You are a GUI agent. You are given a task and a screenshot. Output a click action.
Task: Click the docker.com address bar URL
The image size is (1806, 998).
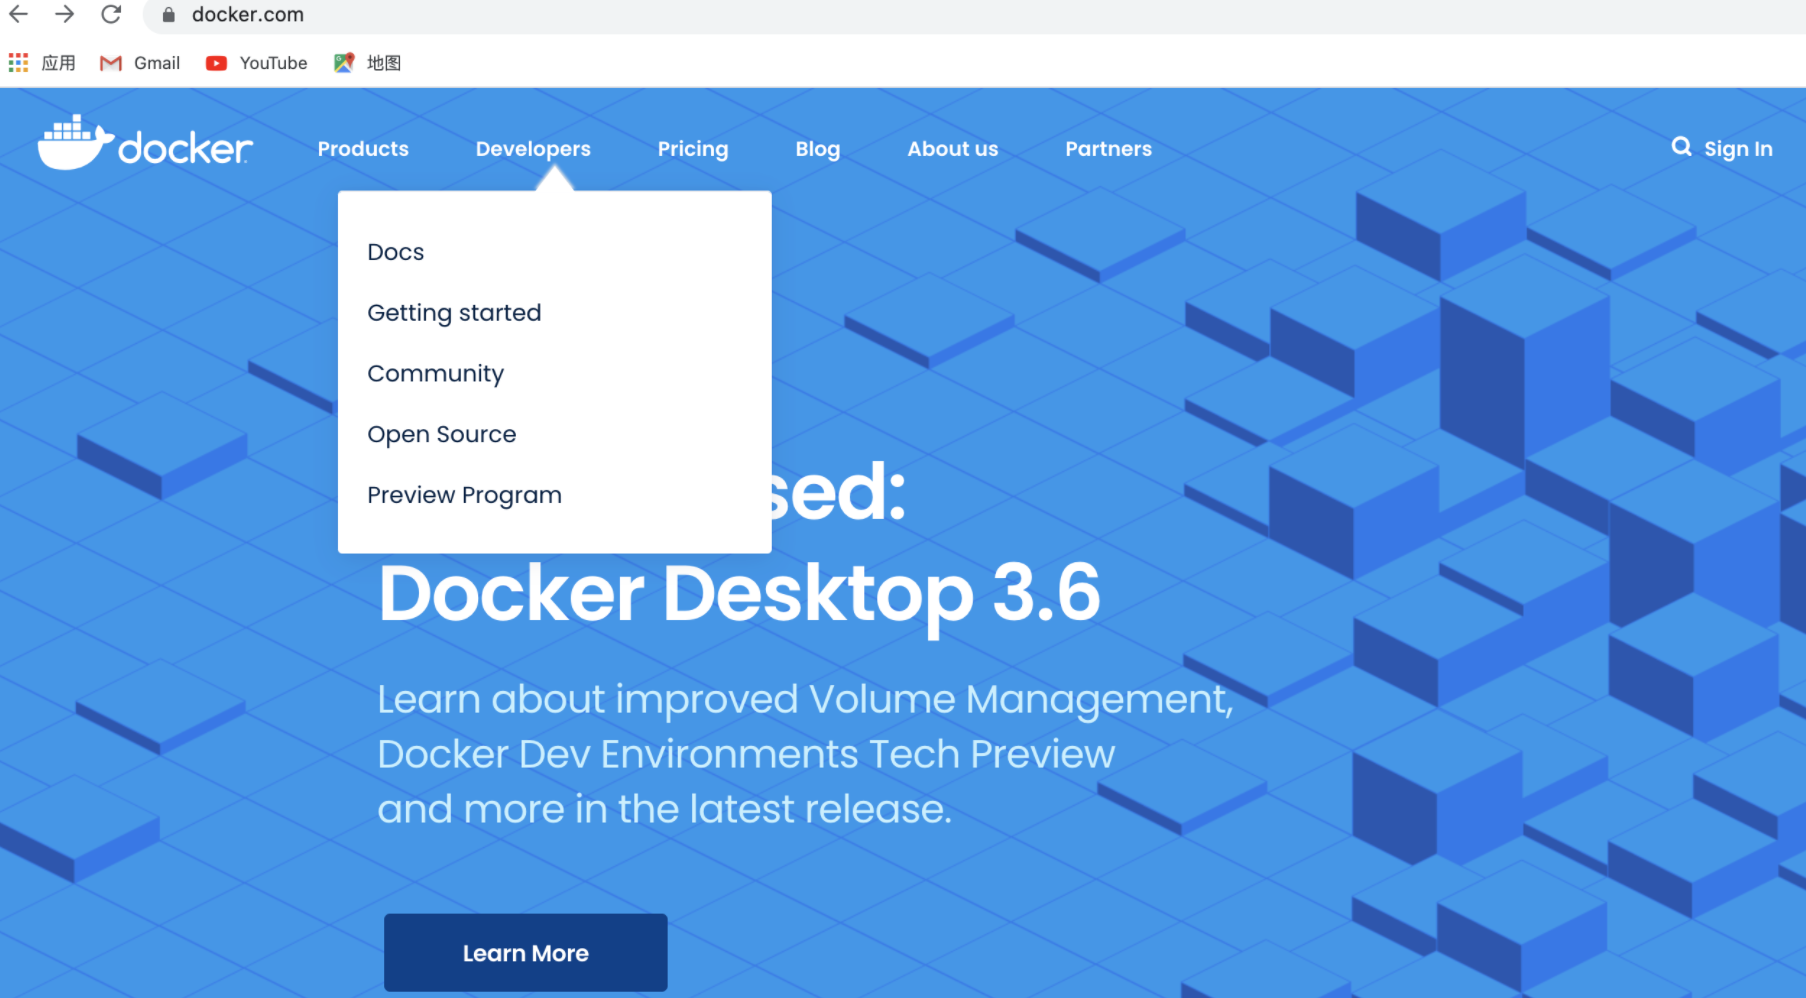248,15
